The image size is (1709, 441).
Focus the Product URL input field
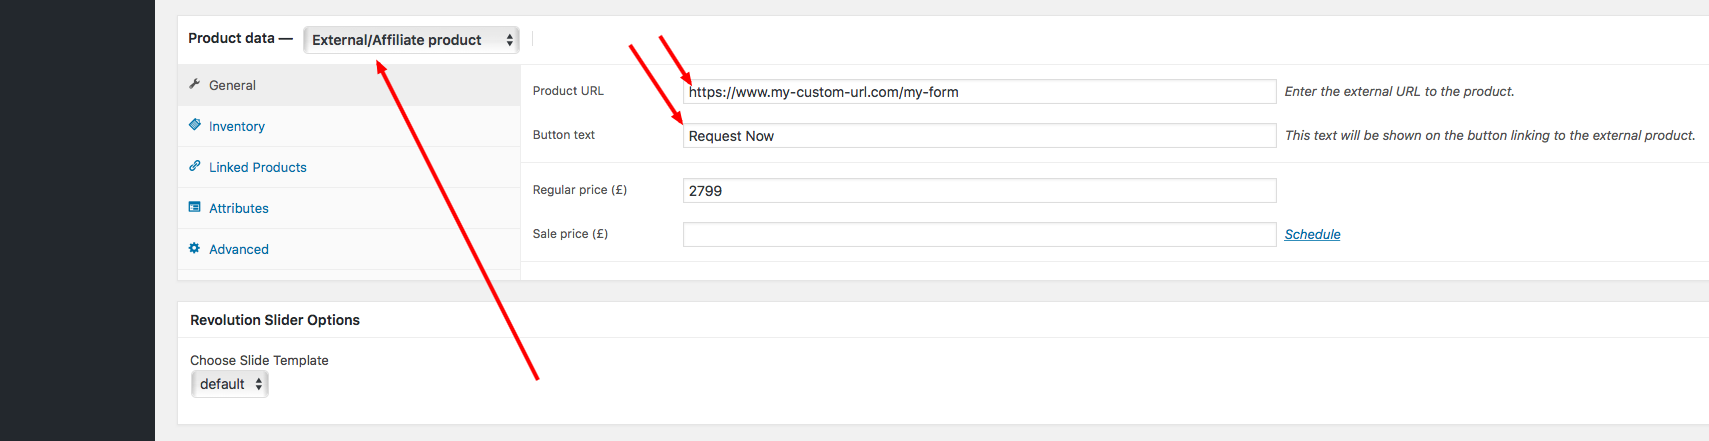point(979,91)
